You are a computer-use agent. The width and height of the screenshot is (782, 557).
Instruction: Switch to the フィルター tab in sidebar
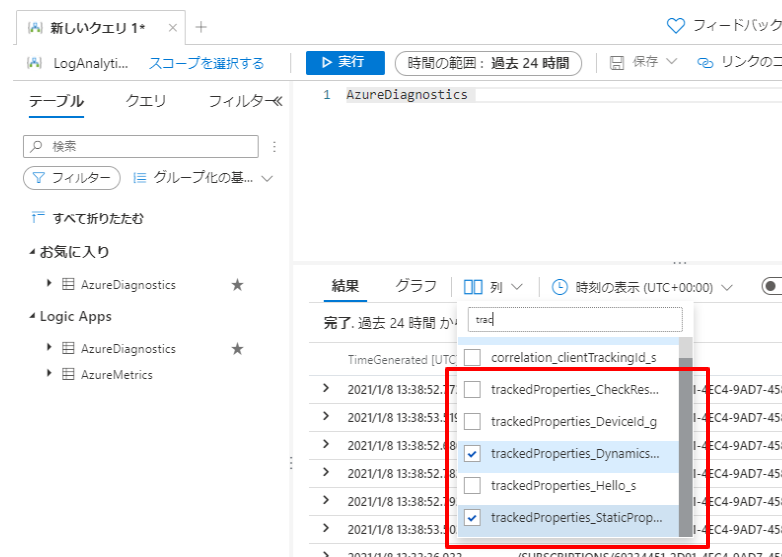239,101
